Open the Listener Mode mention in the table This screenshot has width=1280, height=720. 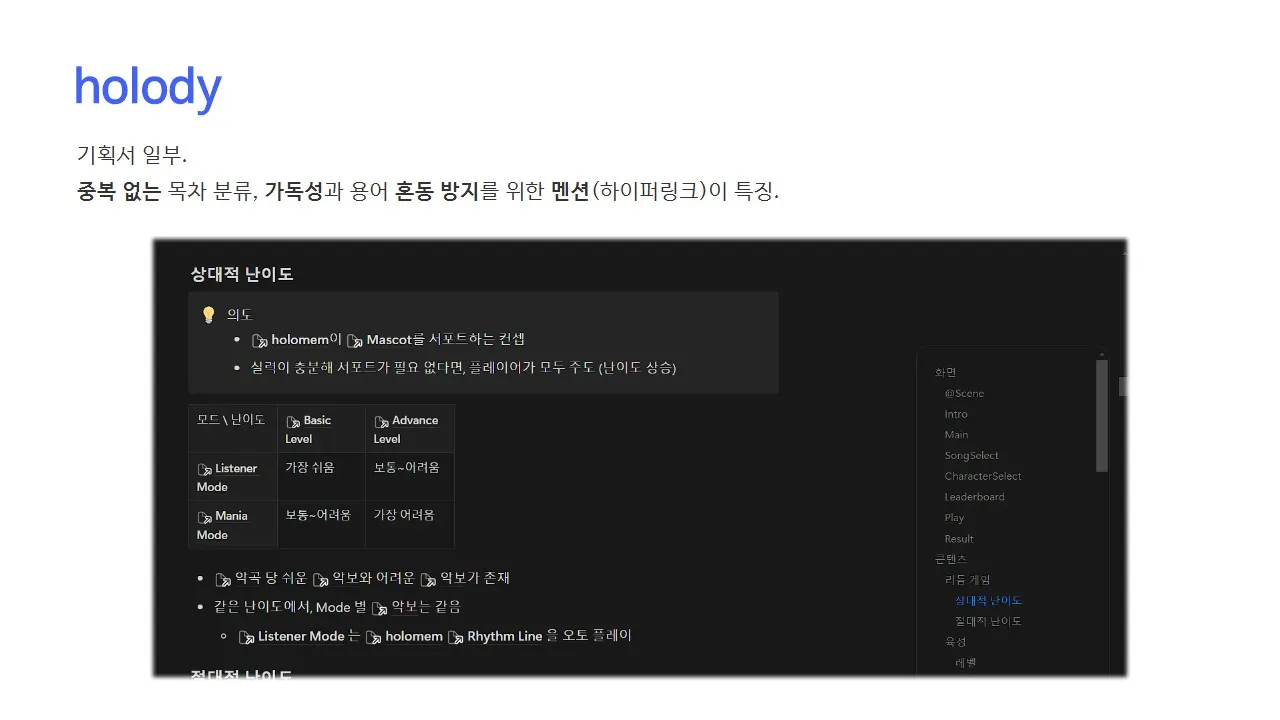click(227, 477)
